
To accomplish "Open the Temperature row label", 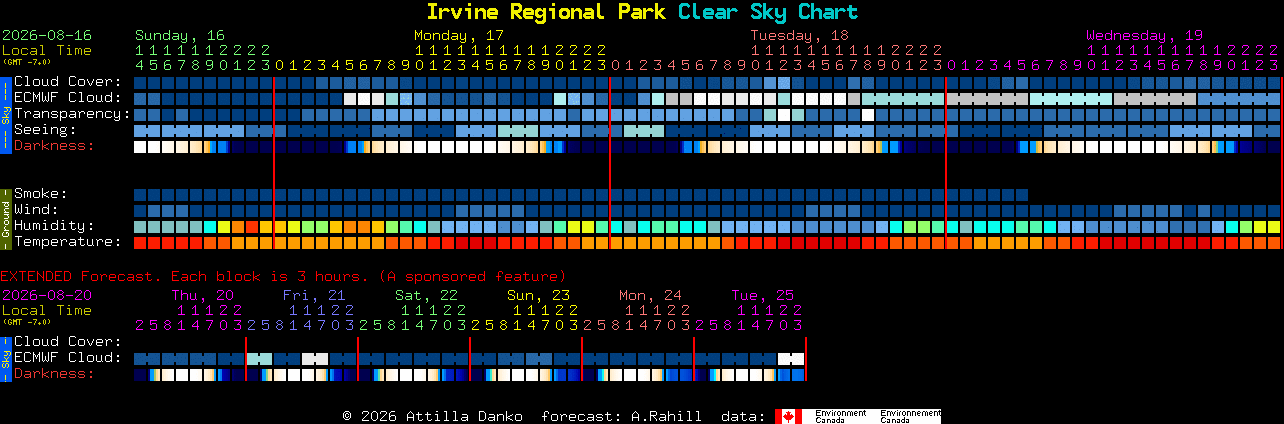I will [x=68, y=242].
